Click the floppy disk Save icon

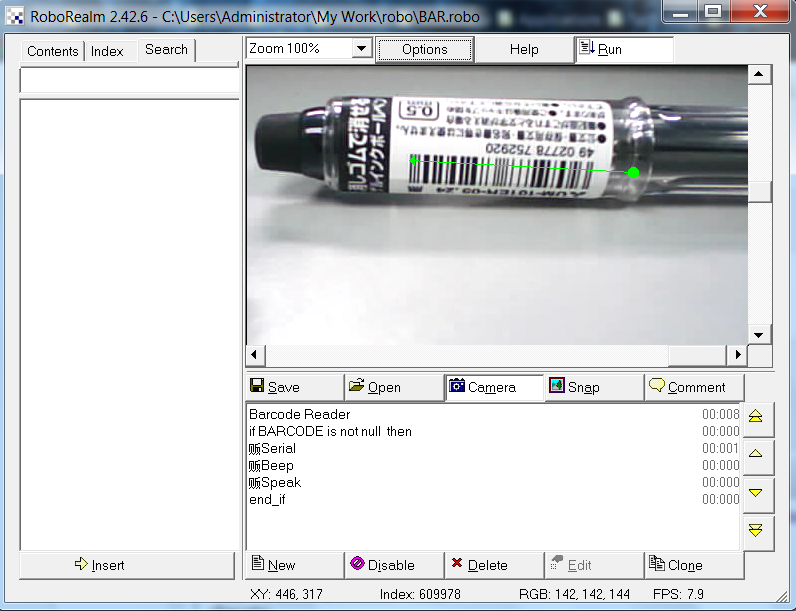click(x=257, y=385)
